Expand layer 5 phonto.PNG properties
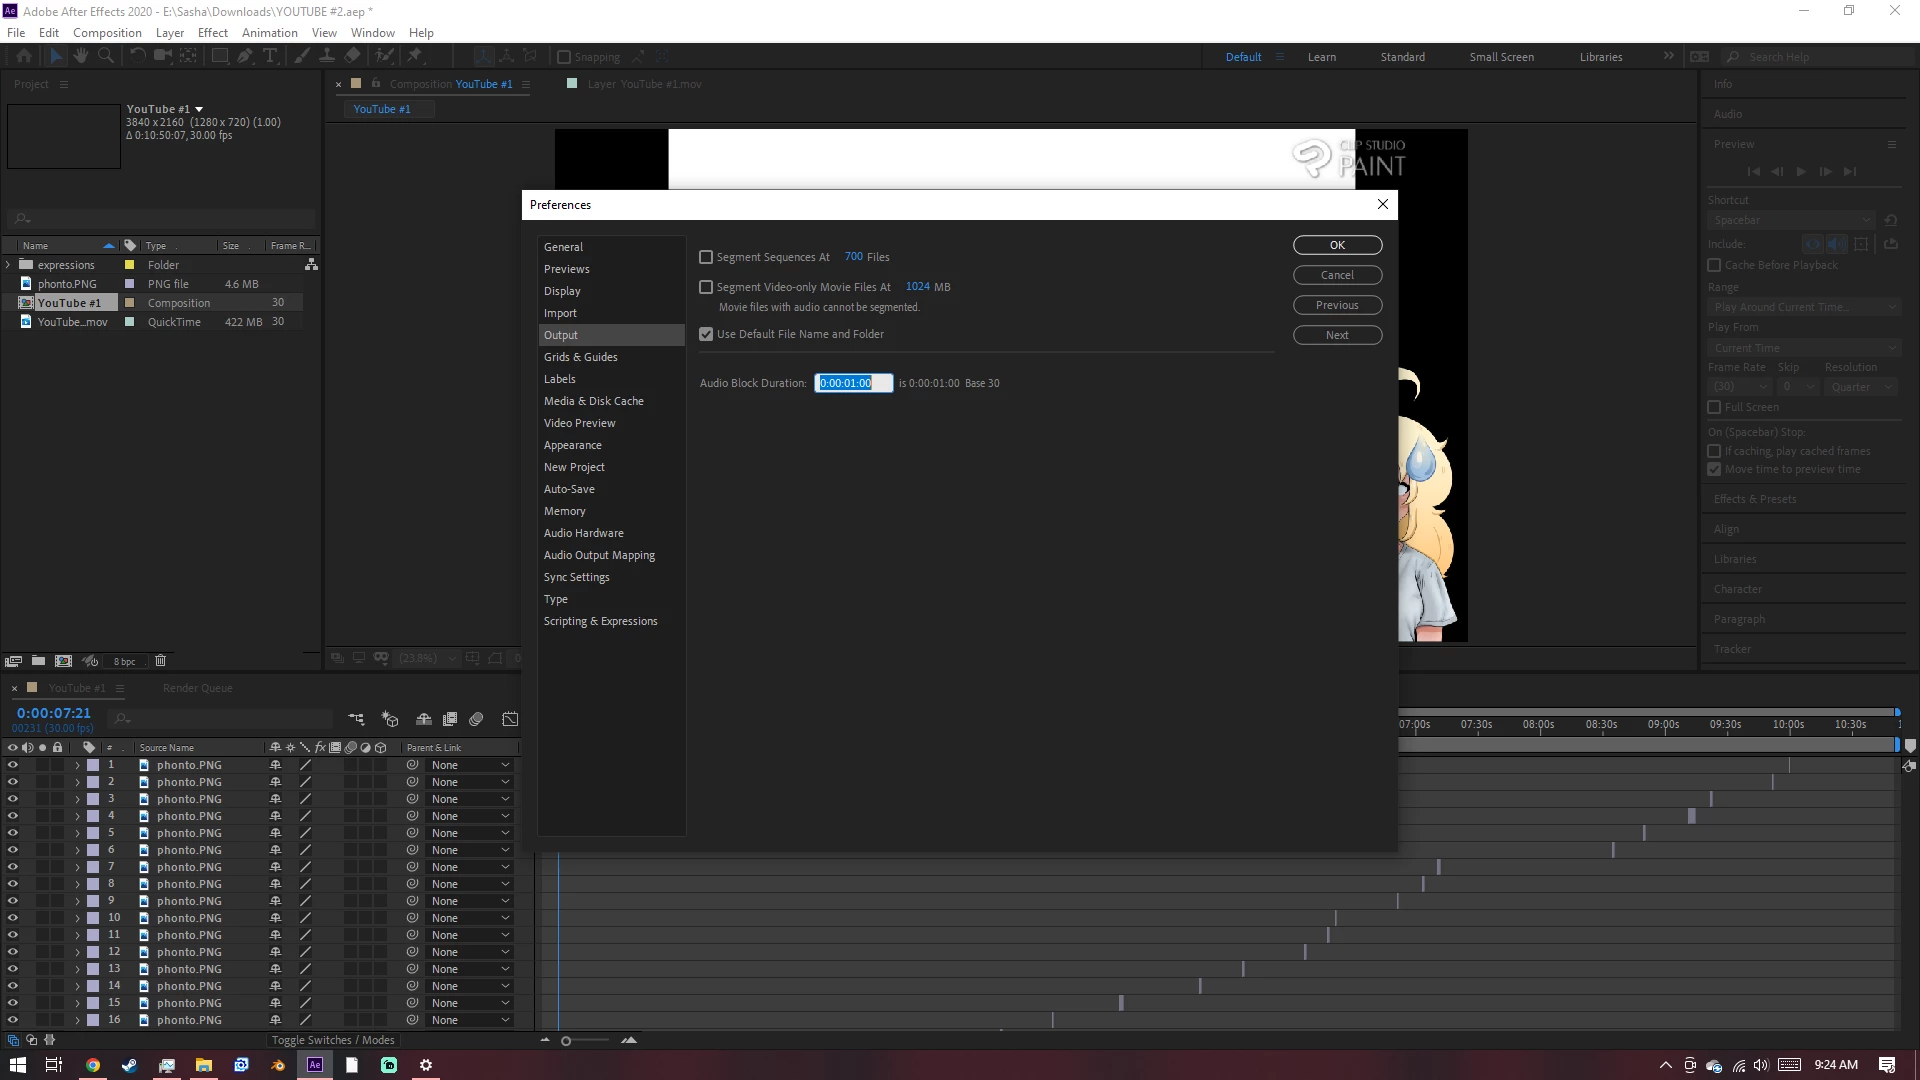Image resolution: width=1920 pixels, height=1080 pixels. (x=77, y=833)
